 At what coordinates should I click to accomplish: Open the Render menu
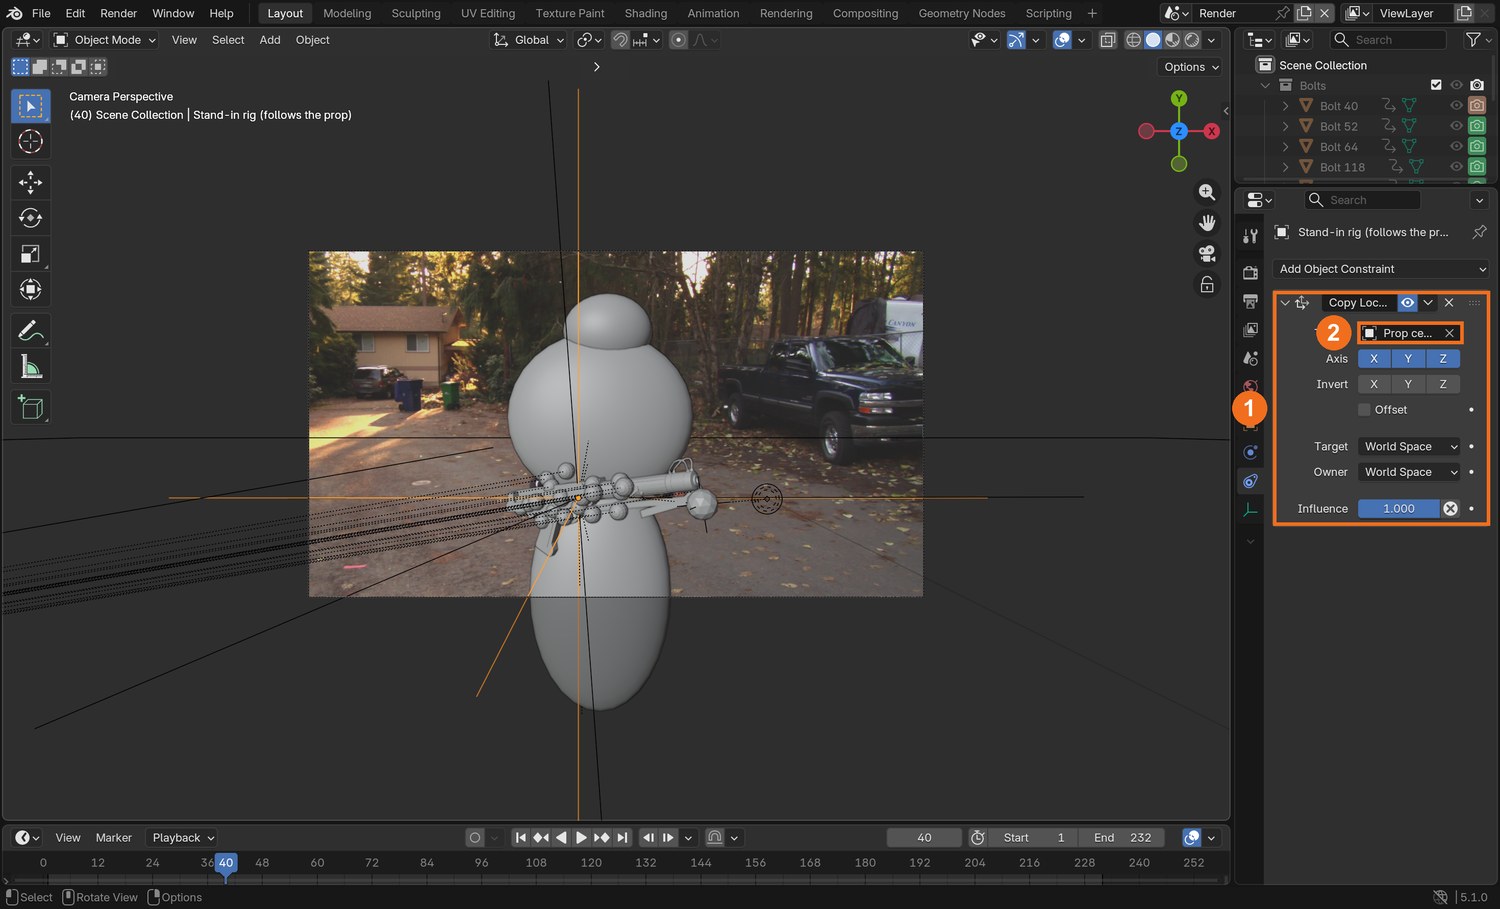pyautogui.click(x=118, y=13)
